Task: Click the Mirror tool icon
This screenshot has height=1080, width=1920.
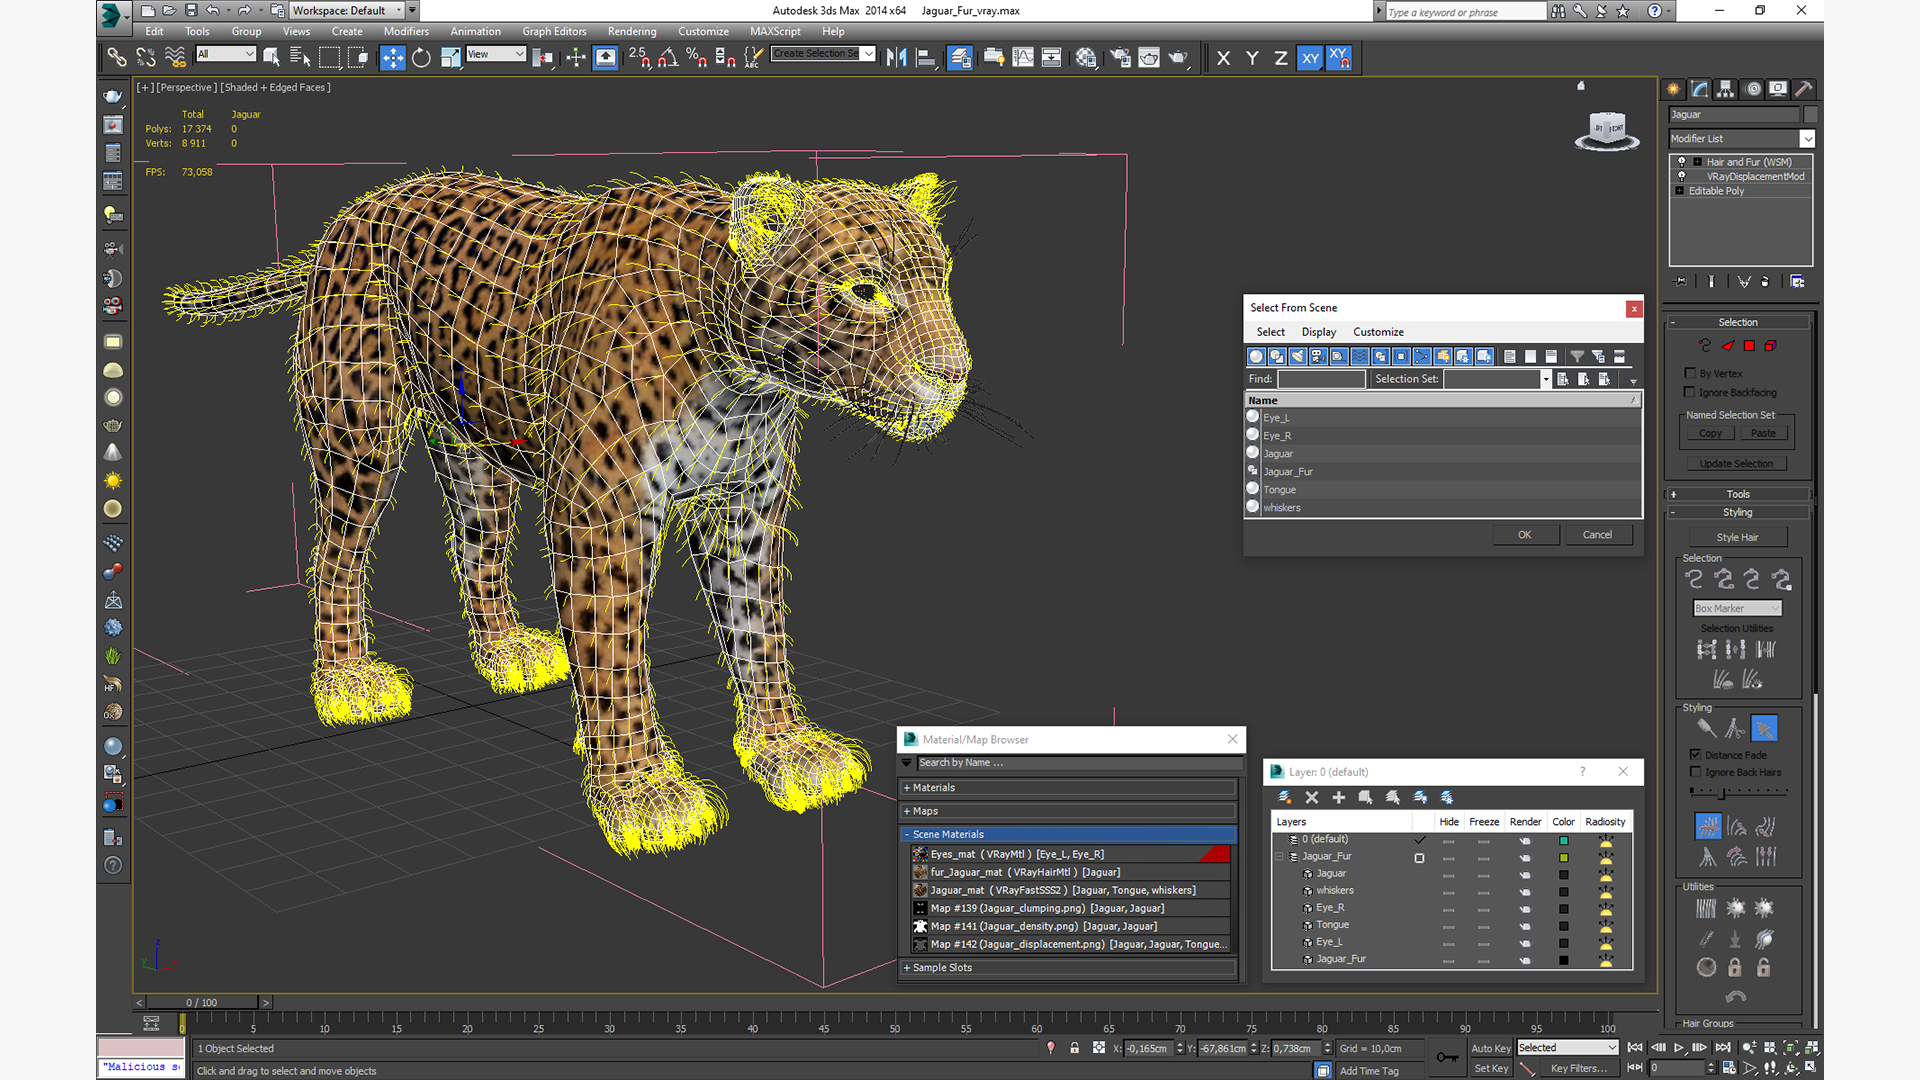Action: click(896, 58)
